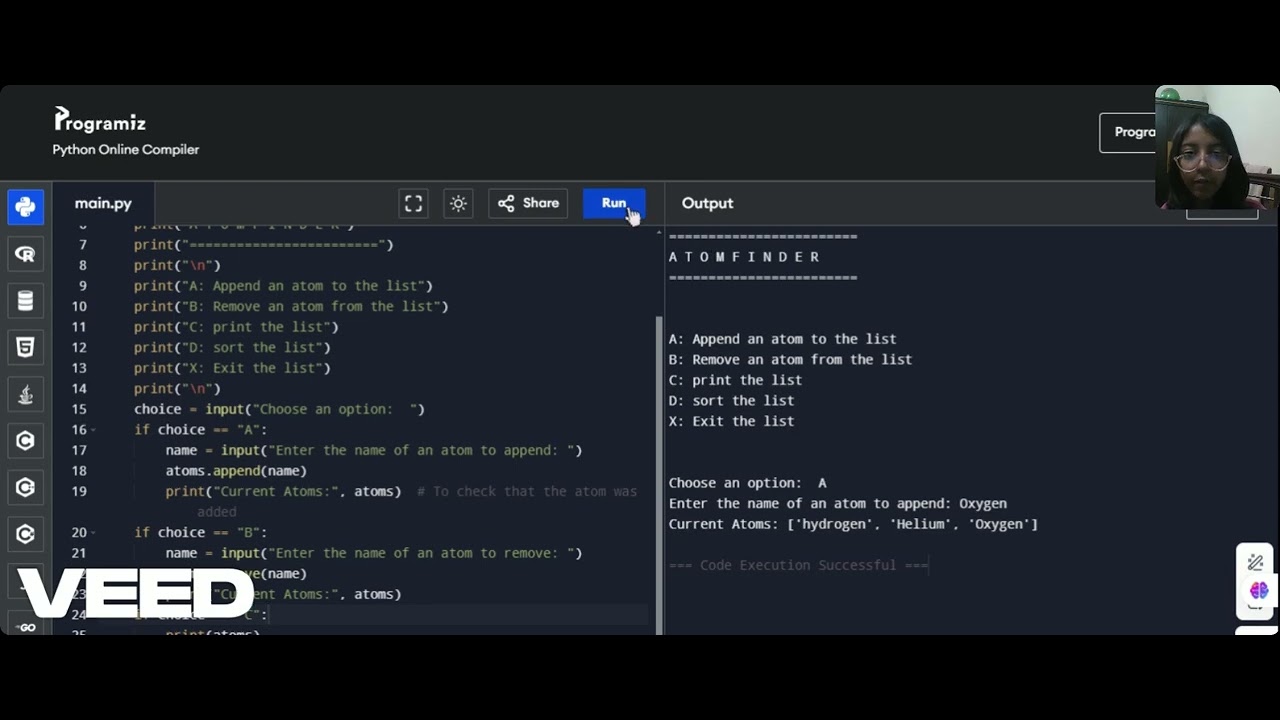Select the Python language icon in sidebar
Image resolution: width=1280 pixels, height=720 pixels.
tap(26, 207)
